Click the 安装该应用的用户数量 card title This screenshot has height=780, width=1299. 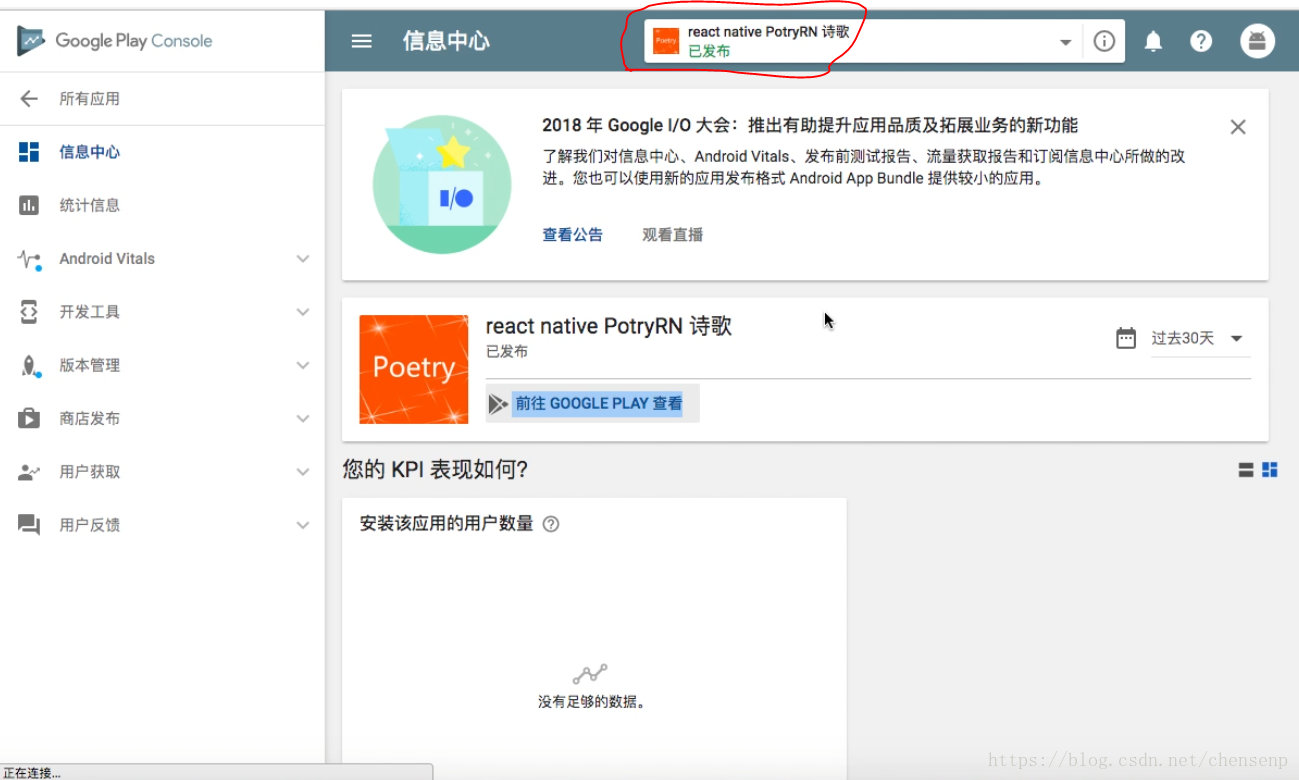tap(447, 524)
